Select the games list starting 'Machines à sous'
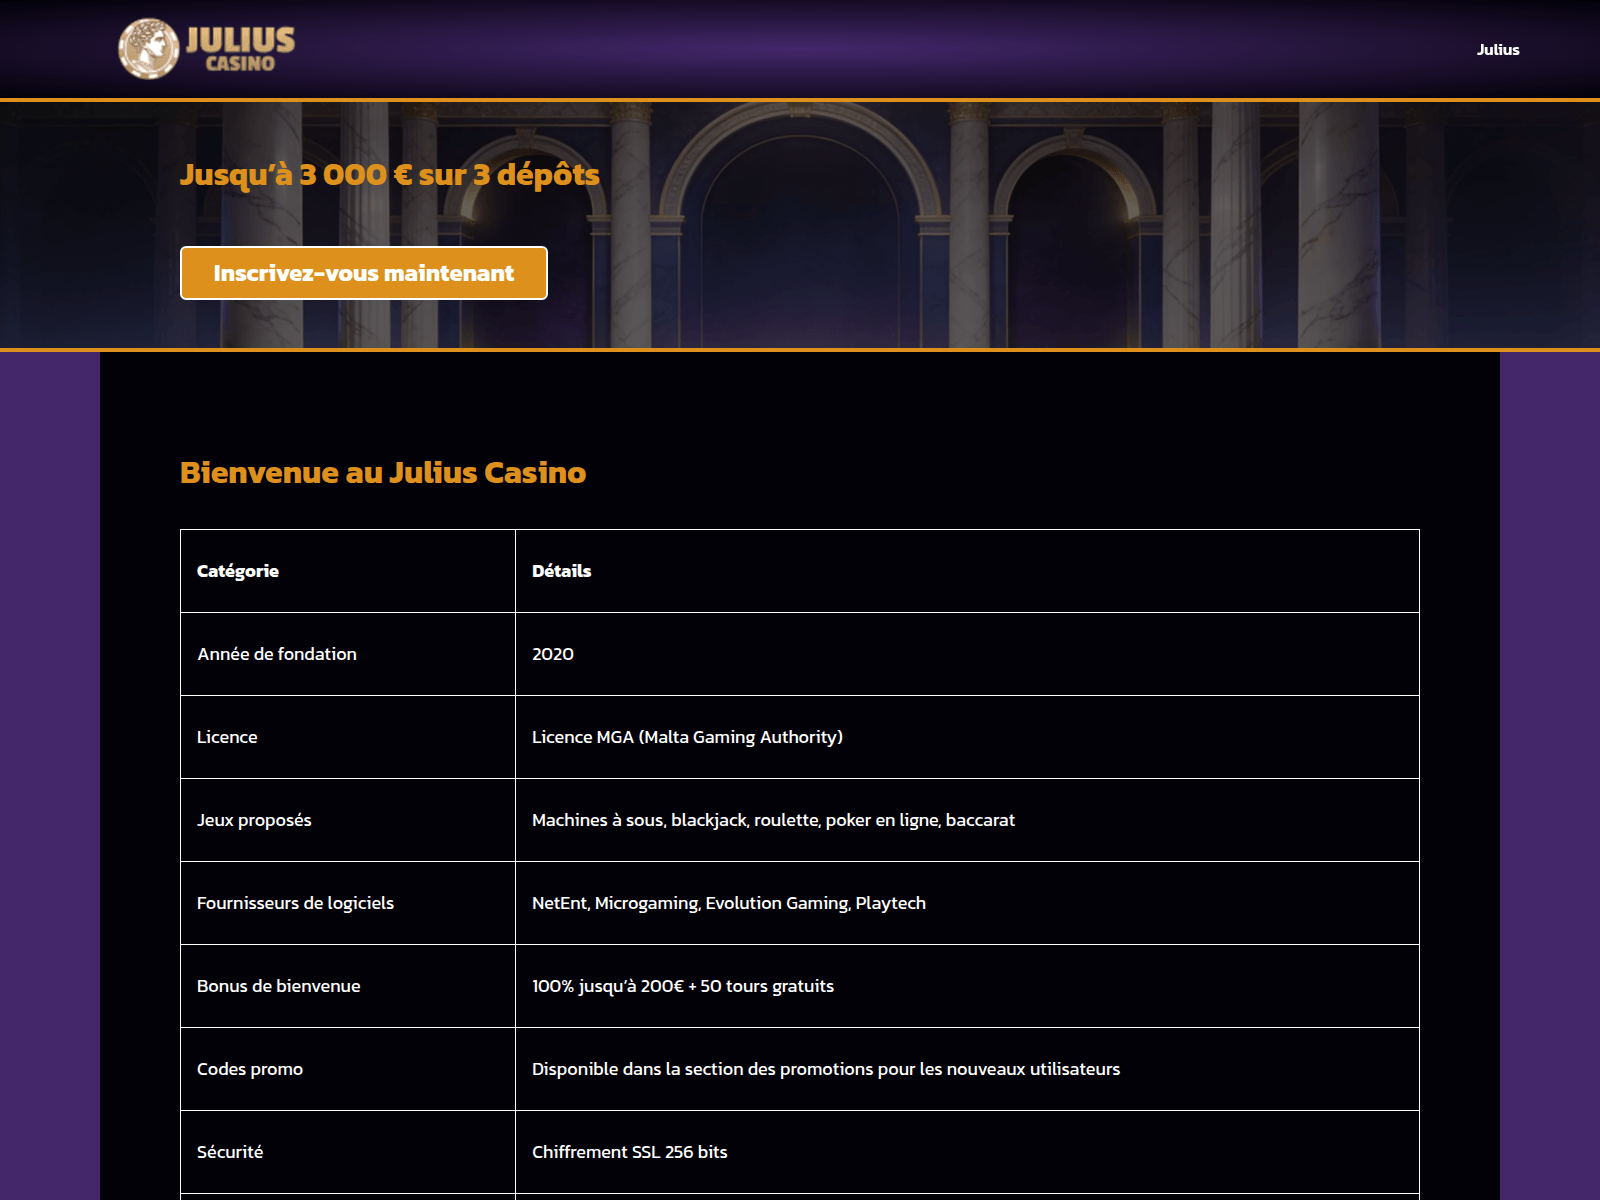1600x1200 pixels. (773, 820)
